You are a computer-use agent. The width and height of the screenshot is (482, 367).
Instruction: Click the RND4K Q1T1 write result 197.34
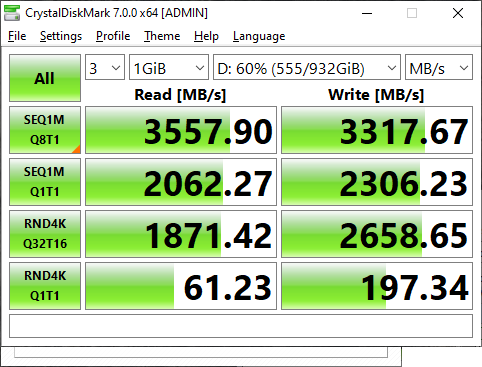(x=377, y=286)
